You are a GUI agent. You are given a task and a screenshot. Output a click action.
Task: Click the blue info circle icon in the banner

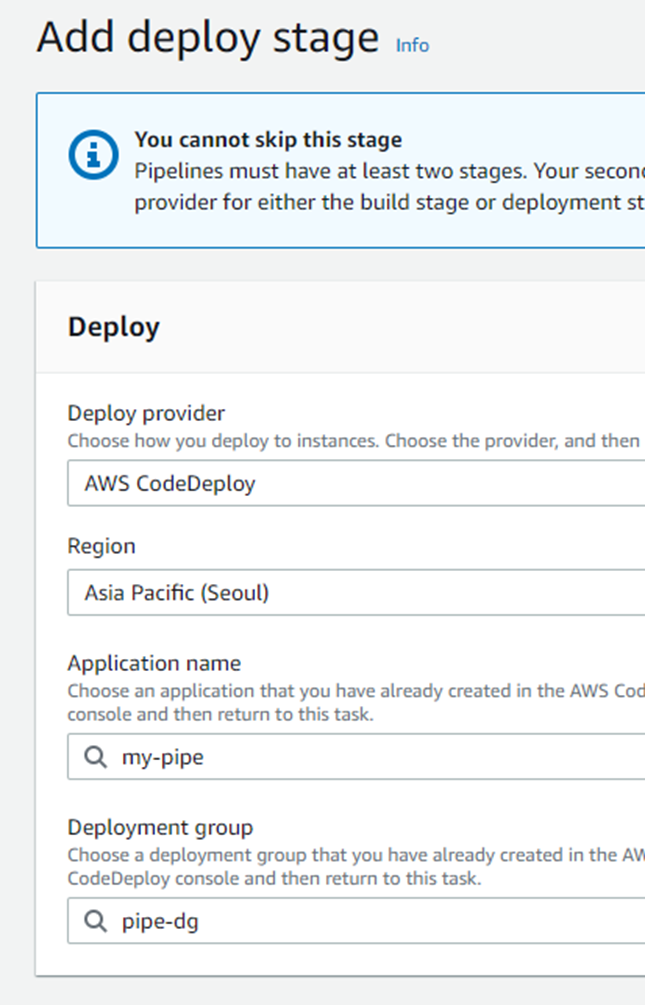[94, 154]
